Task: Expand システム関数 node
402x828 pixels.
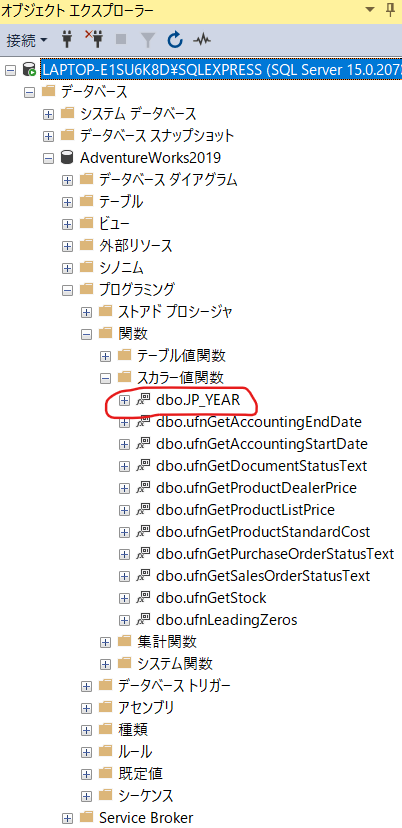Action: coord(106,664)
